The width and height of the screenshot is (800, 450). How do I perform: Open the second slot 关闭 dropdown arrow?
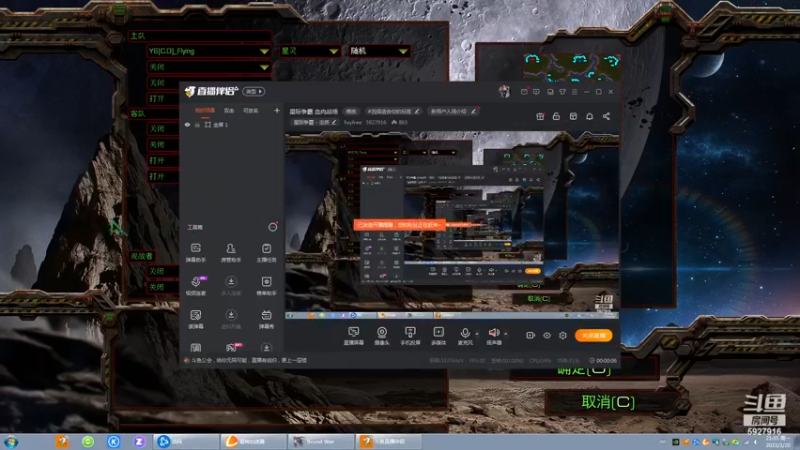click(x=264, y=67)
